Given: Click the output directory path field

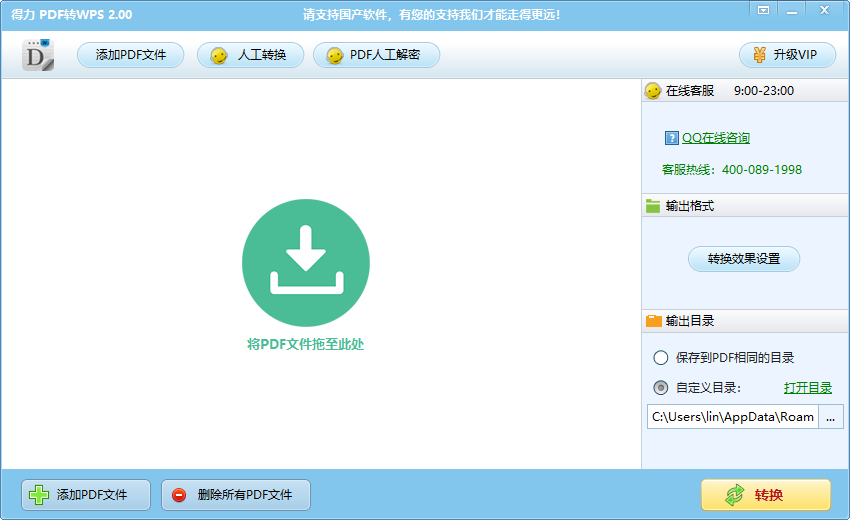Looking at the screenshot, I should pos(732,416).
